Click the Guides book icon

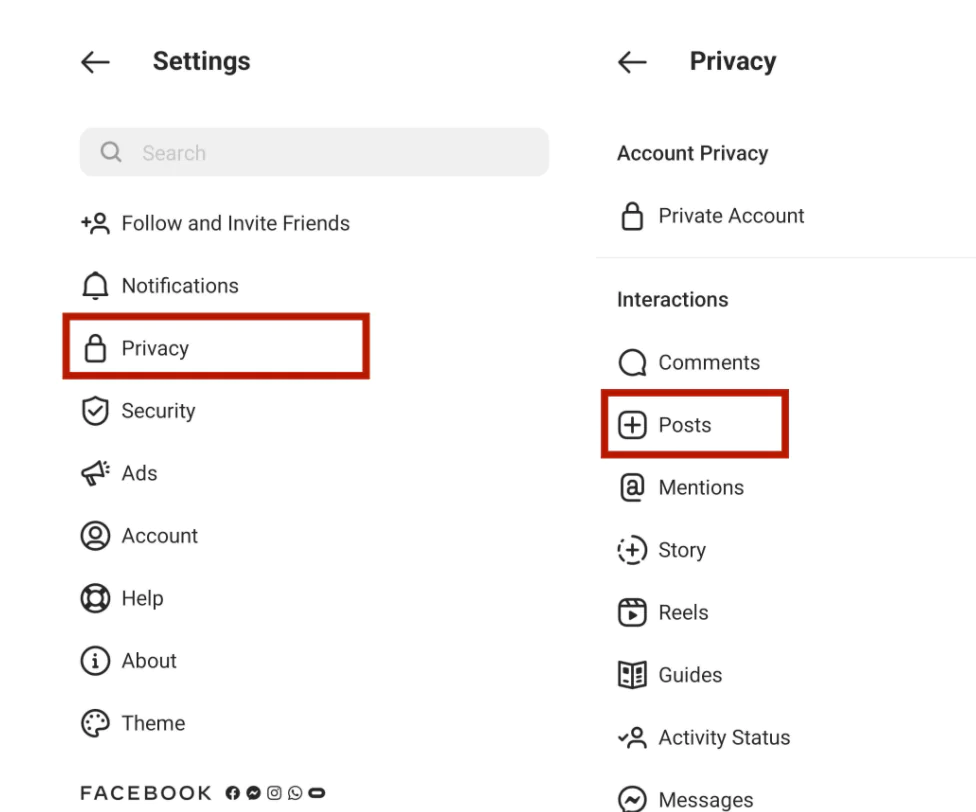[x=632, y=675]
